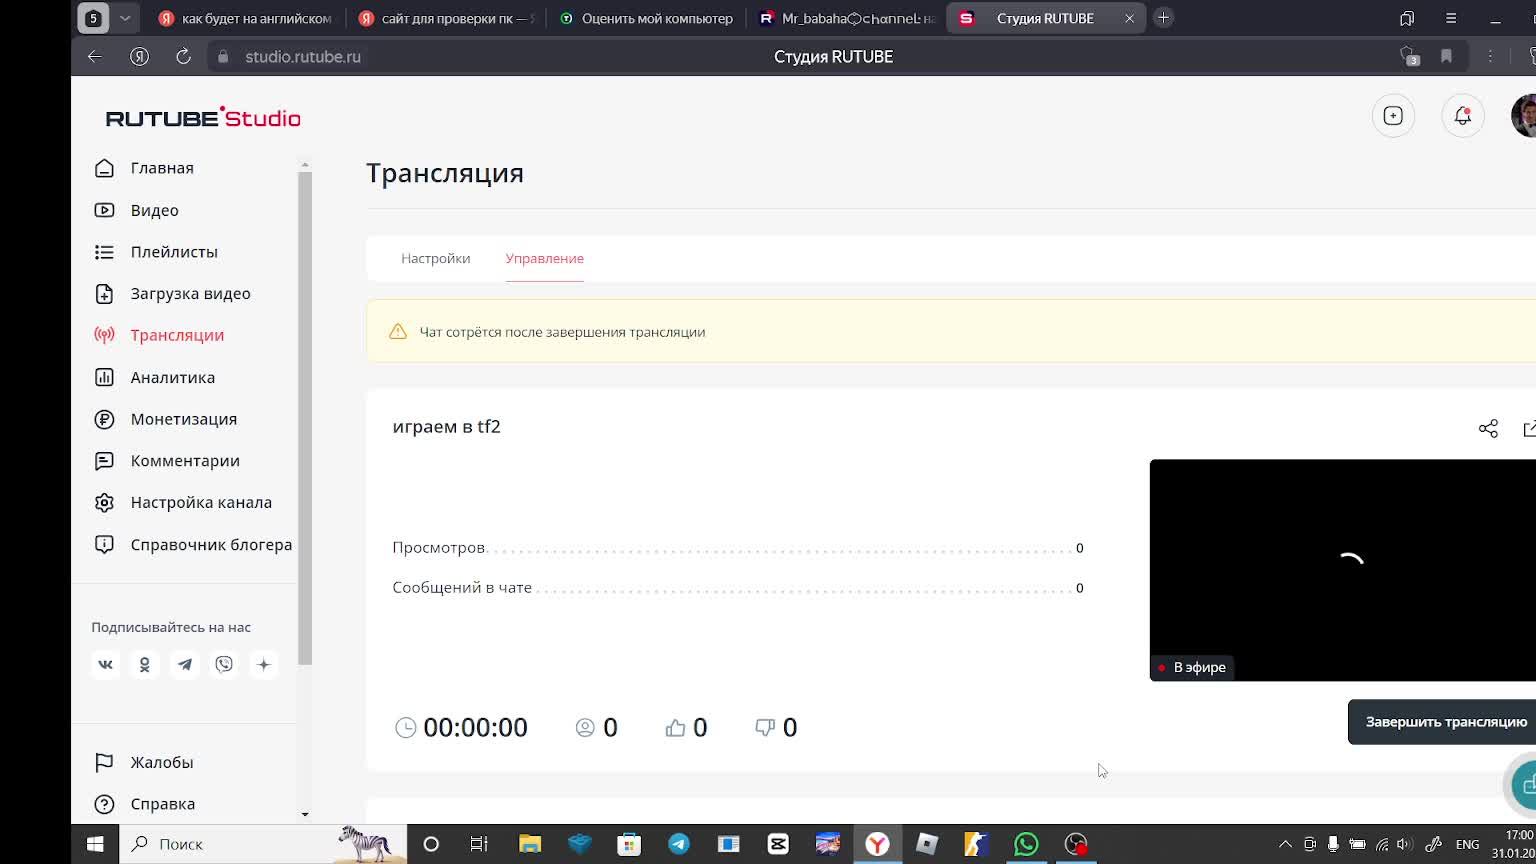
Task: Open WhatsApp from the taskbar
Action: click(1026, 844)
